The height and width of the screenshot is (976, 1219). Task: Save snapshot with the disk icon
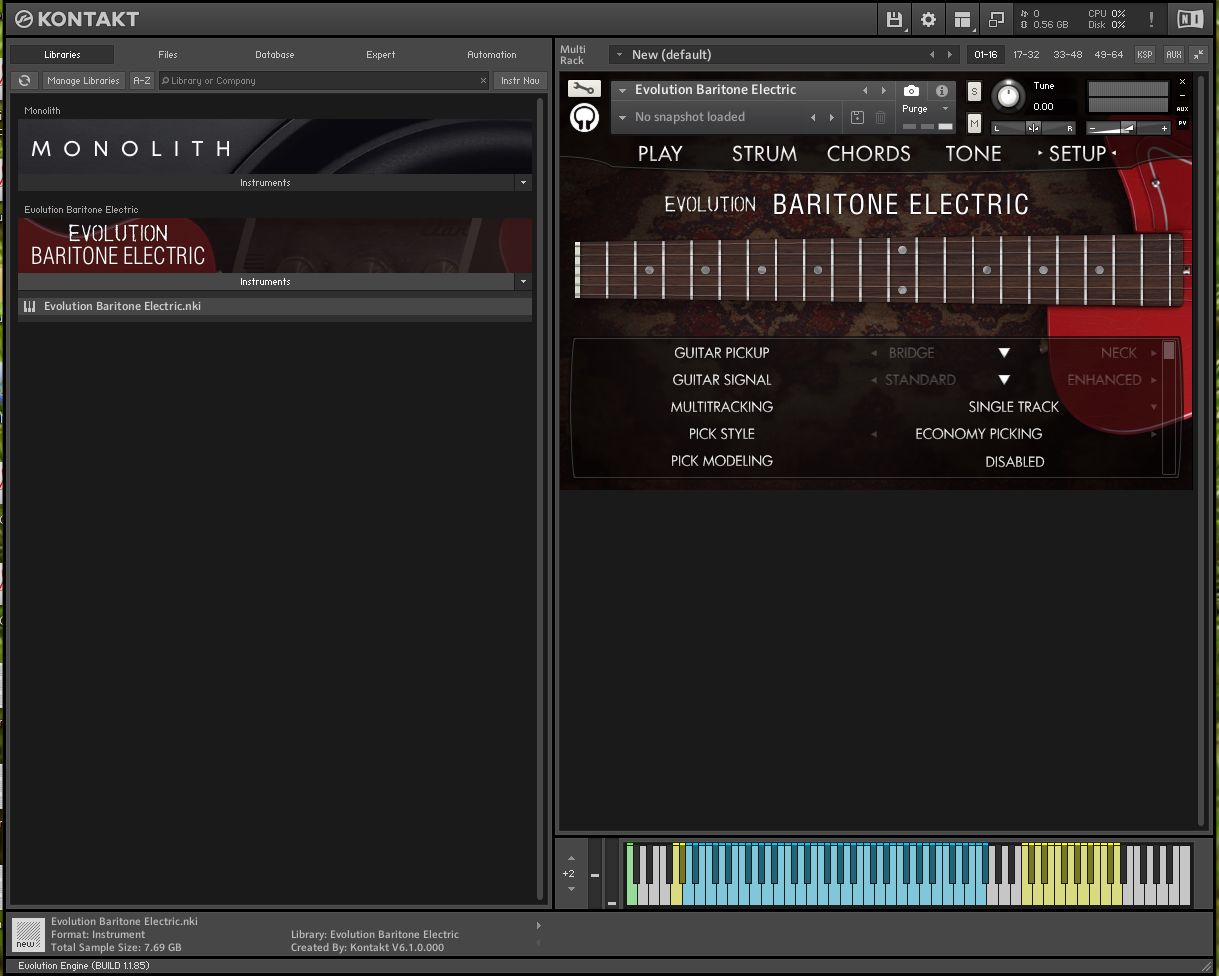(x=857, y=117)
